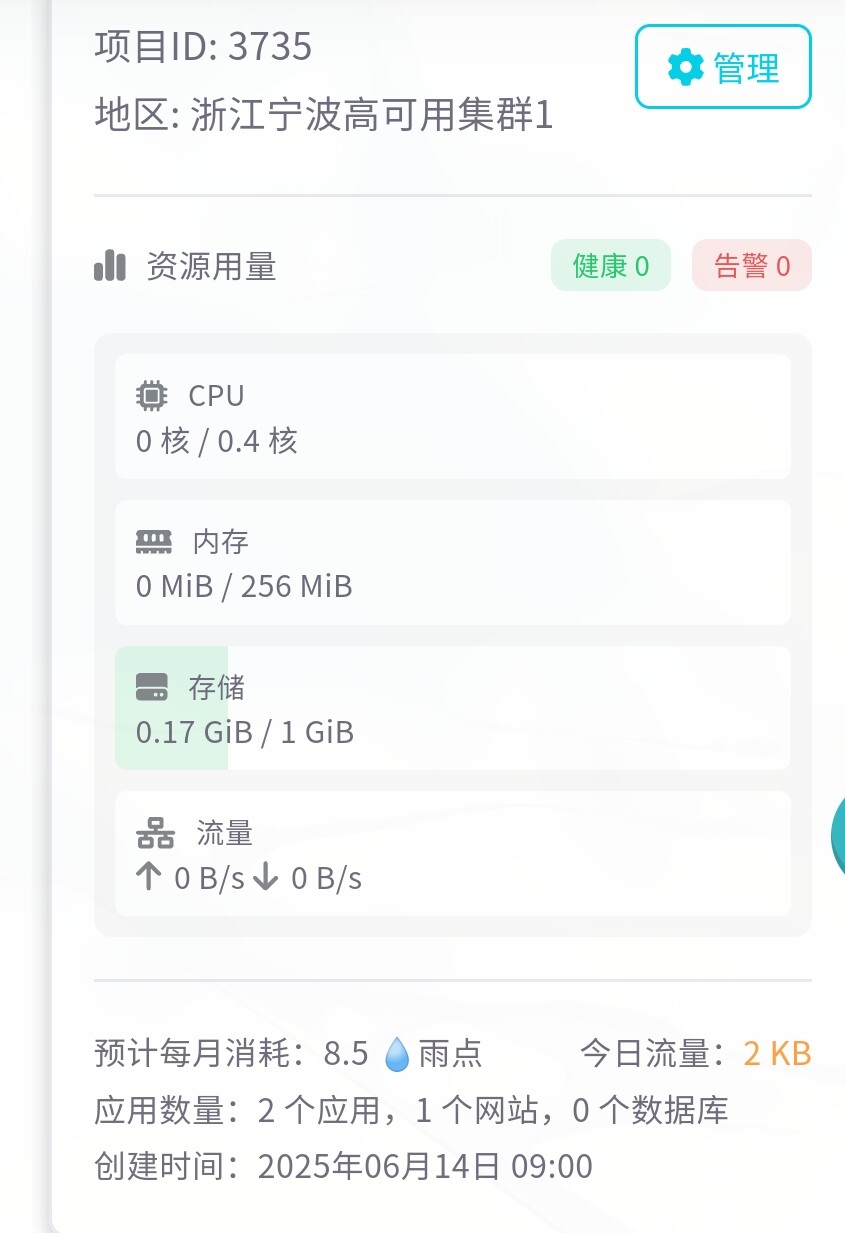Click the teal floating button at right edge
The width and height of the screenshot is (845, 1233).
point(838,835)
